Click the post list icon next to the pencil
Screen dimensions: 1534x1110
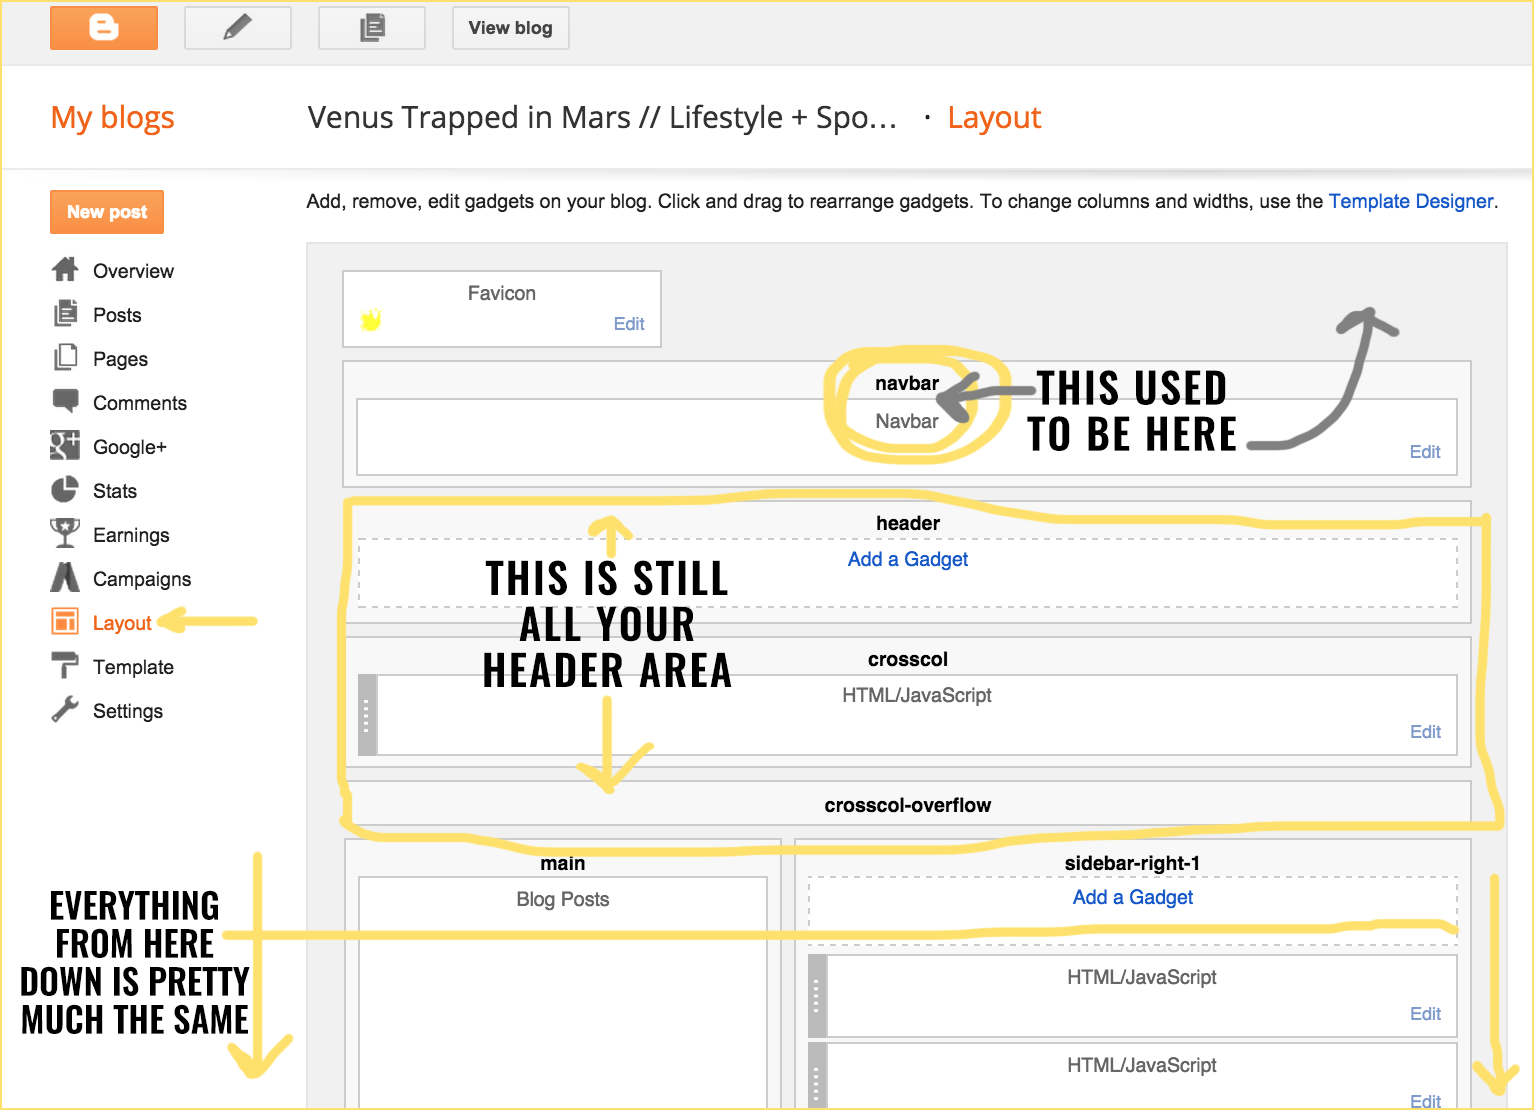[371, 27]
